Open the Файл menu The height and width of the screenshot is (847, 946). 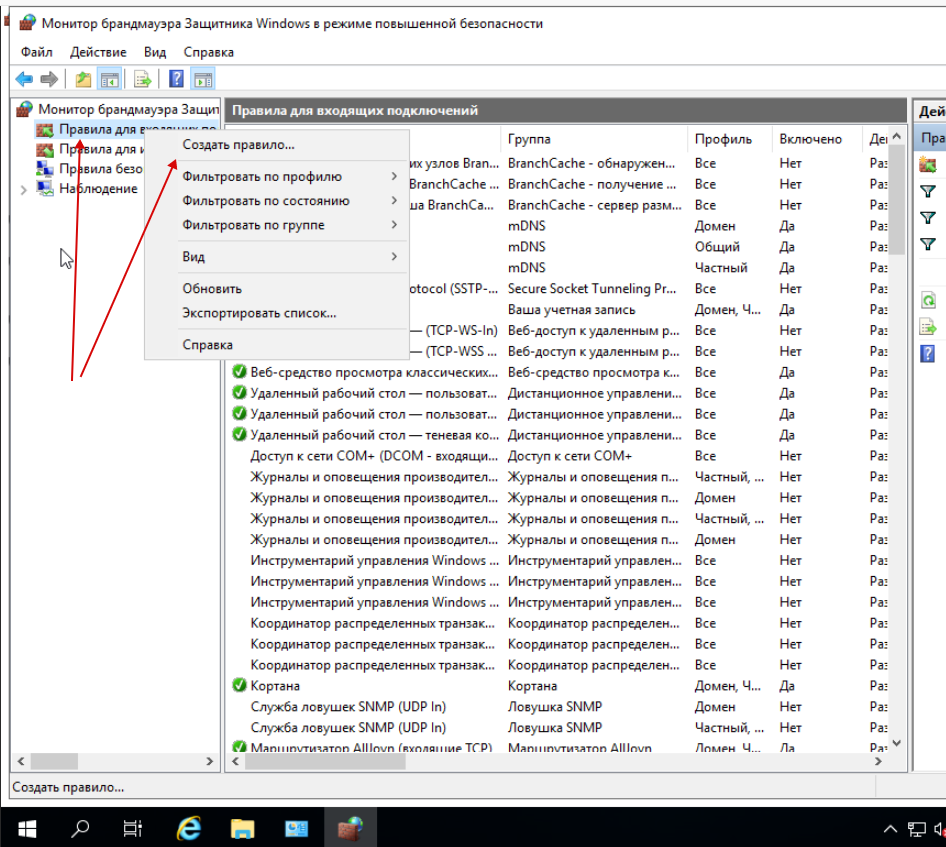pos(37,52)
